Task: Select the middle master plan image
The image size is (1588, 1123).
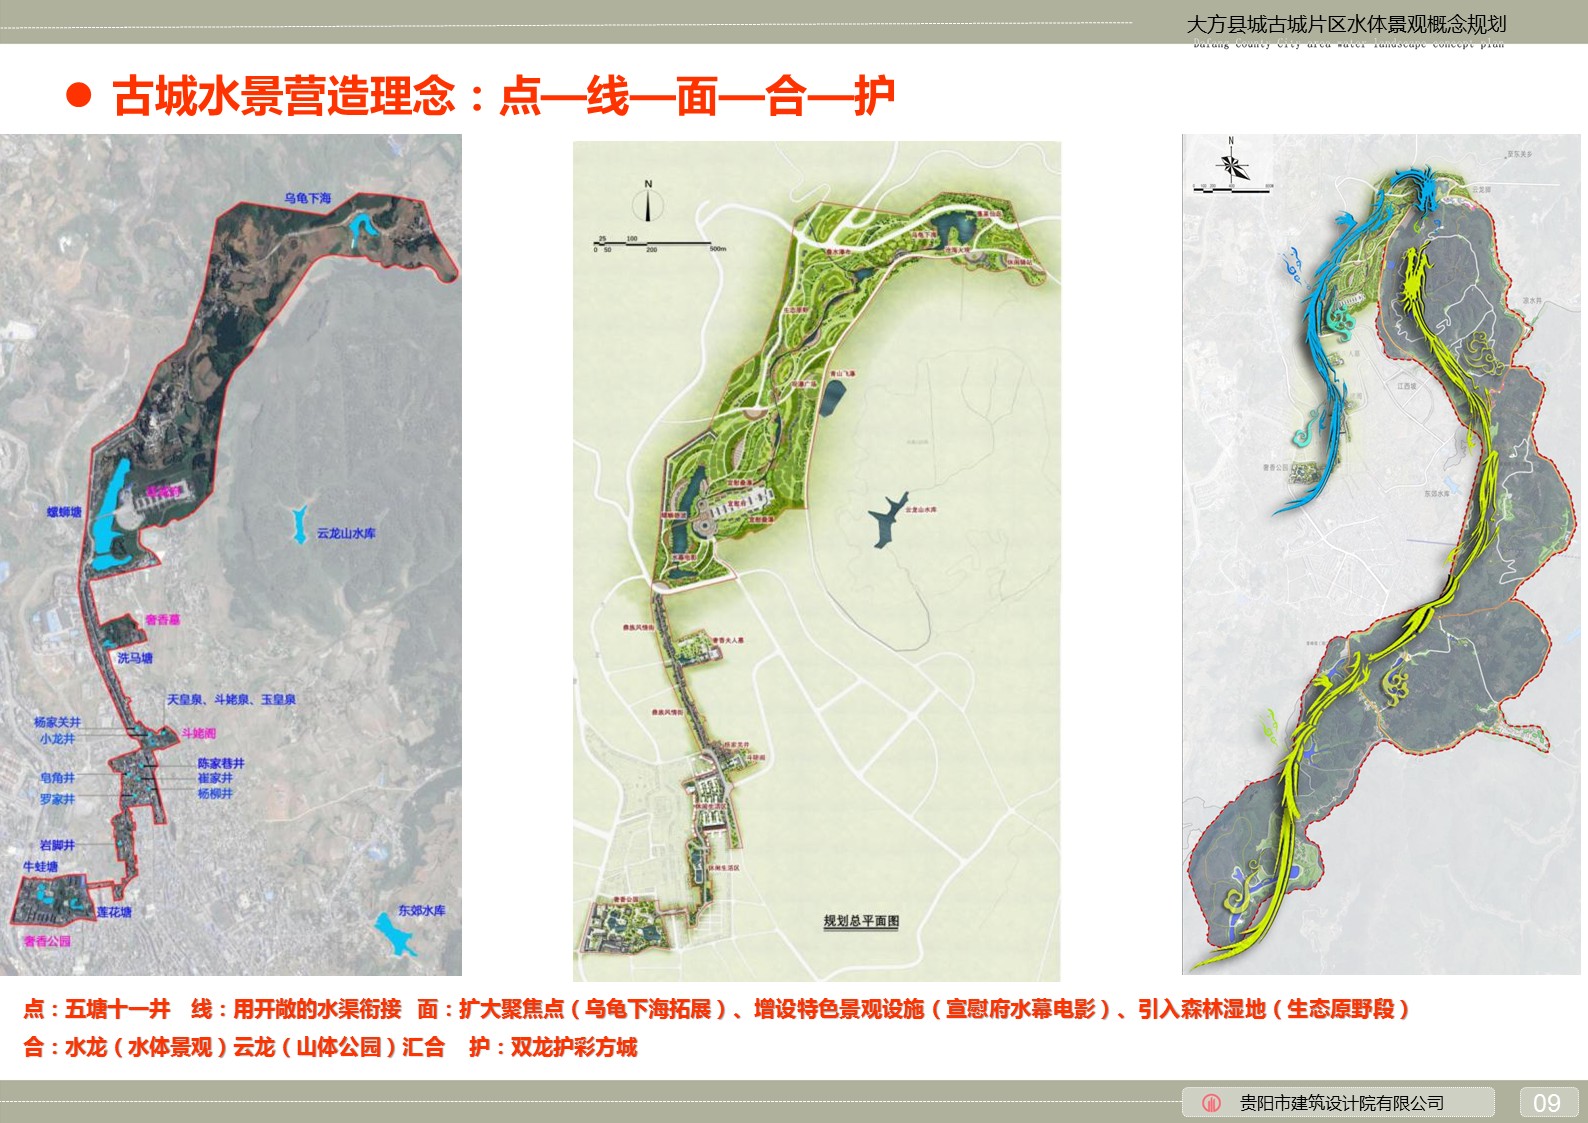Action: click(816, 561)
